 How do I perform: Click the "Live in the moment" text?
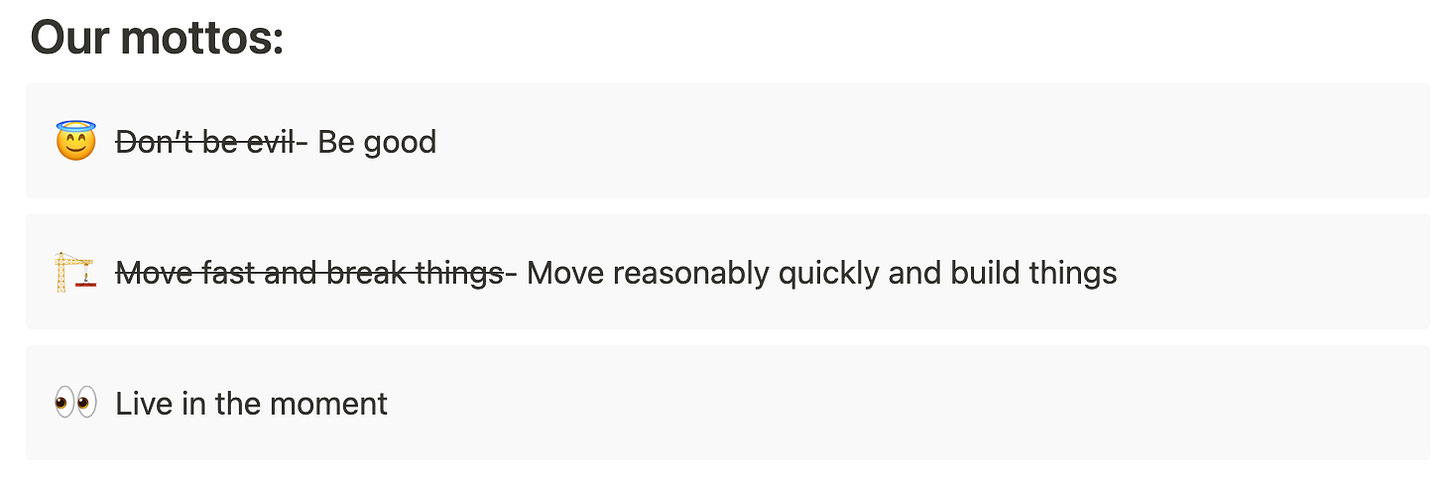click(x=251, y=403)
